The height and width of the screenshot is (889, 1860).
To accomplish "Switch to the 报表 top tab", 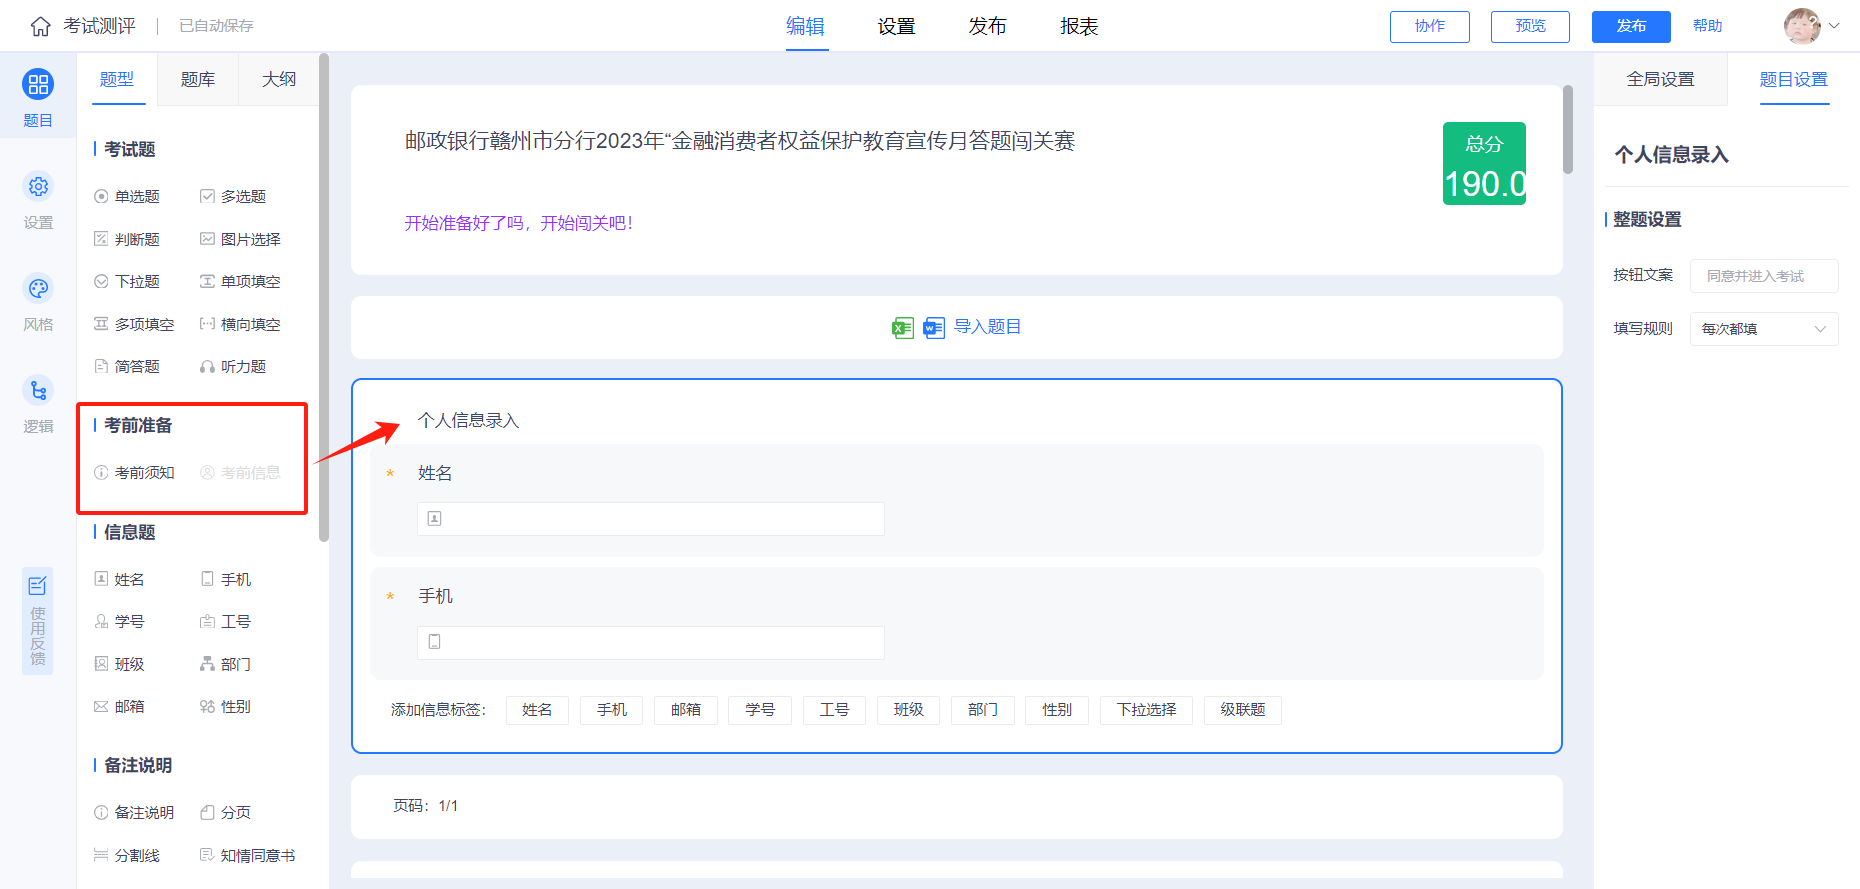I will tap(1080, 27).
